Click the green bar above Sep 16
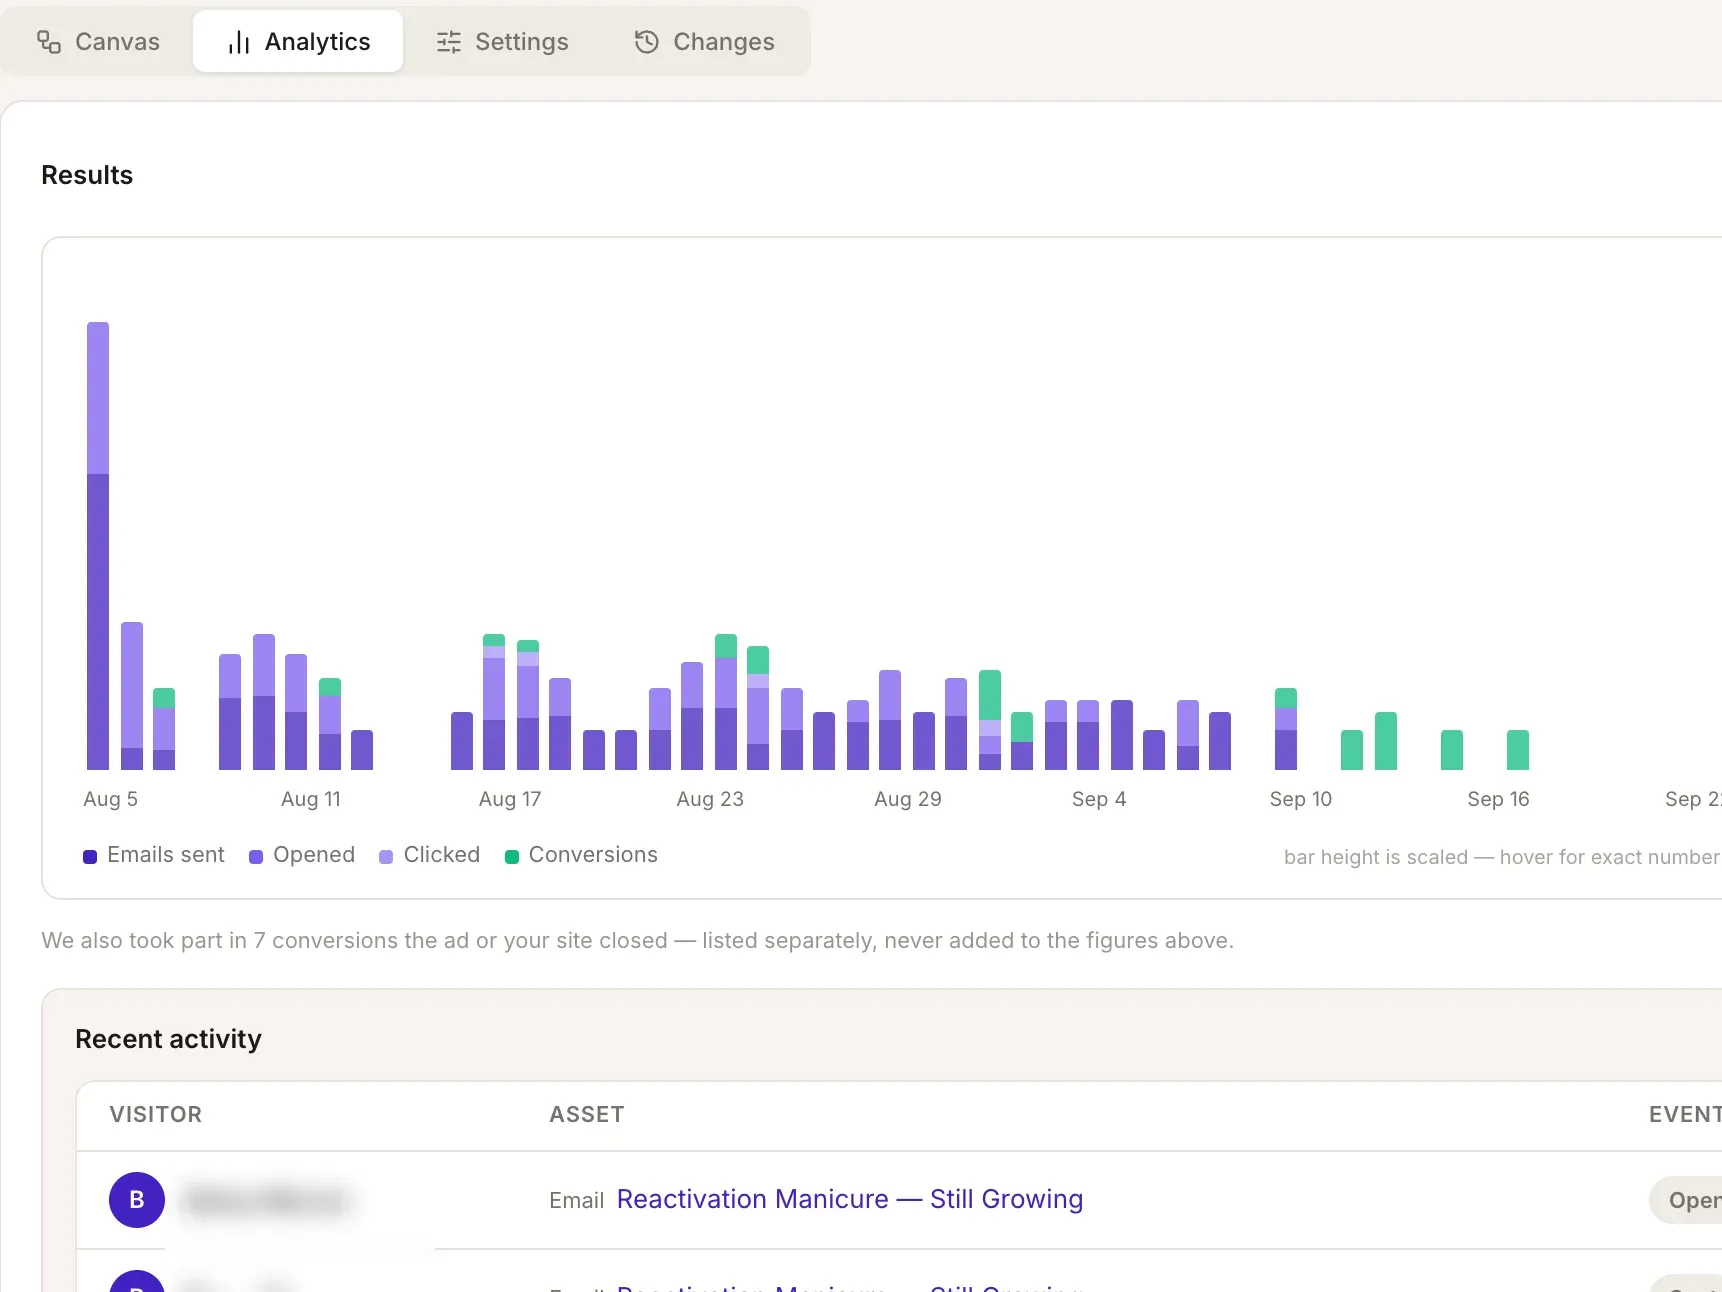1722x1292 pixels. coord(1518,750)
